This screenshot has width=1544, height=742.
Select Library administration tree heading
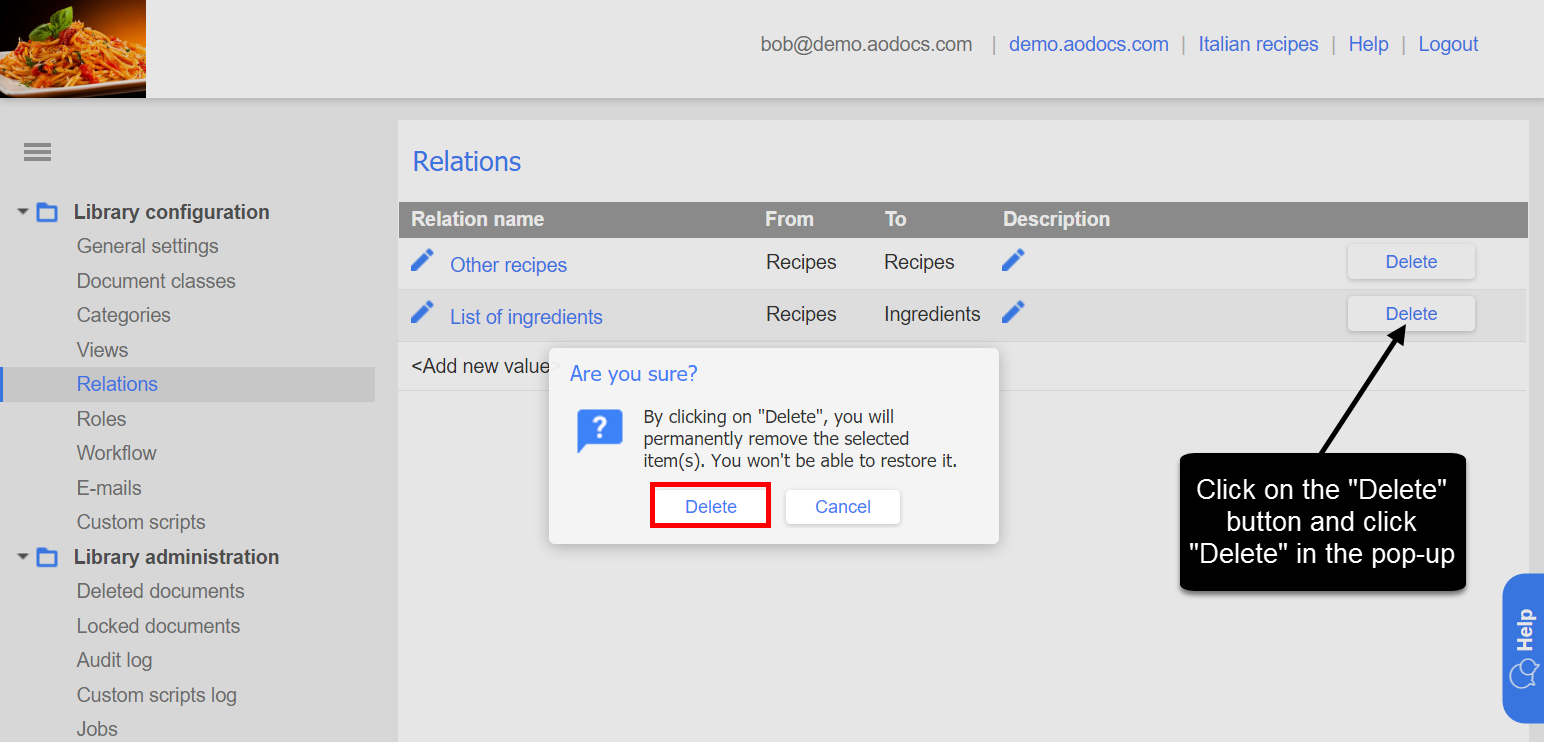click(x=176, y=557)
